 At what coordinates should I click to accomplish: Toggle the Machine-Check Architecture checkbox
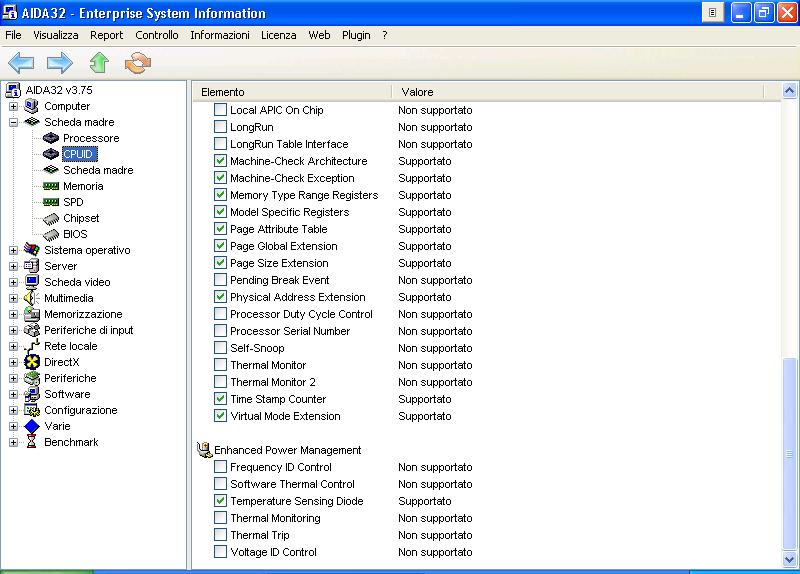[x=220, y=161]
